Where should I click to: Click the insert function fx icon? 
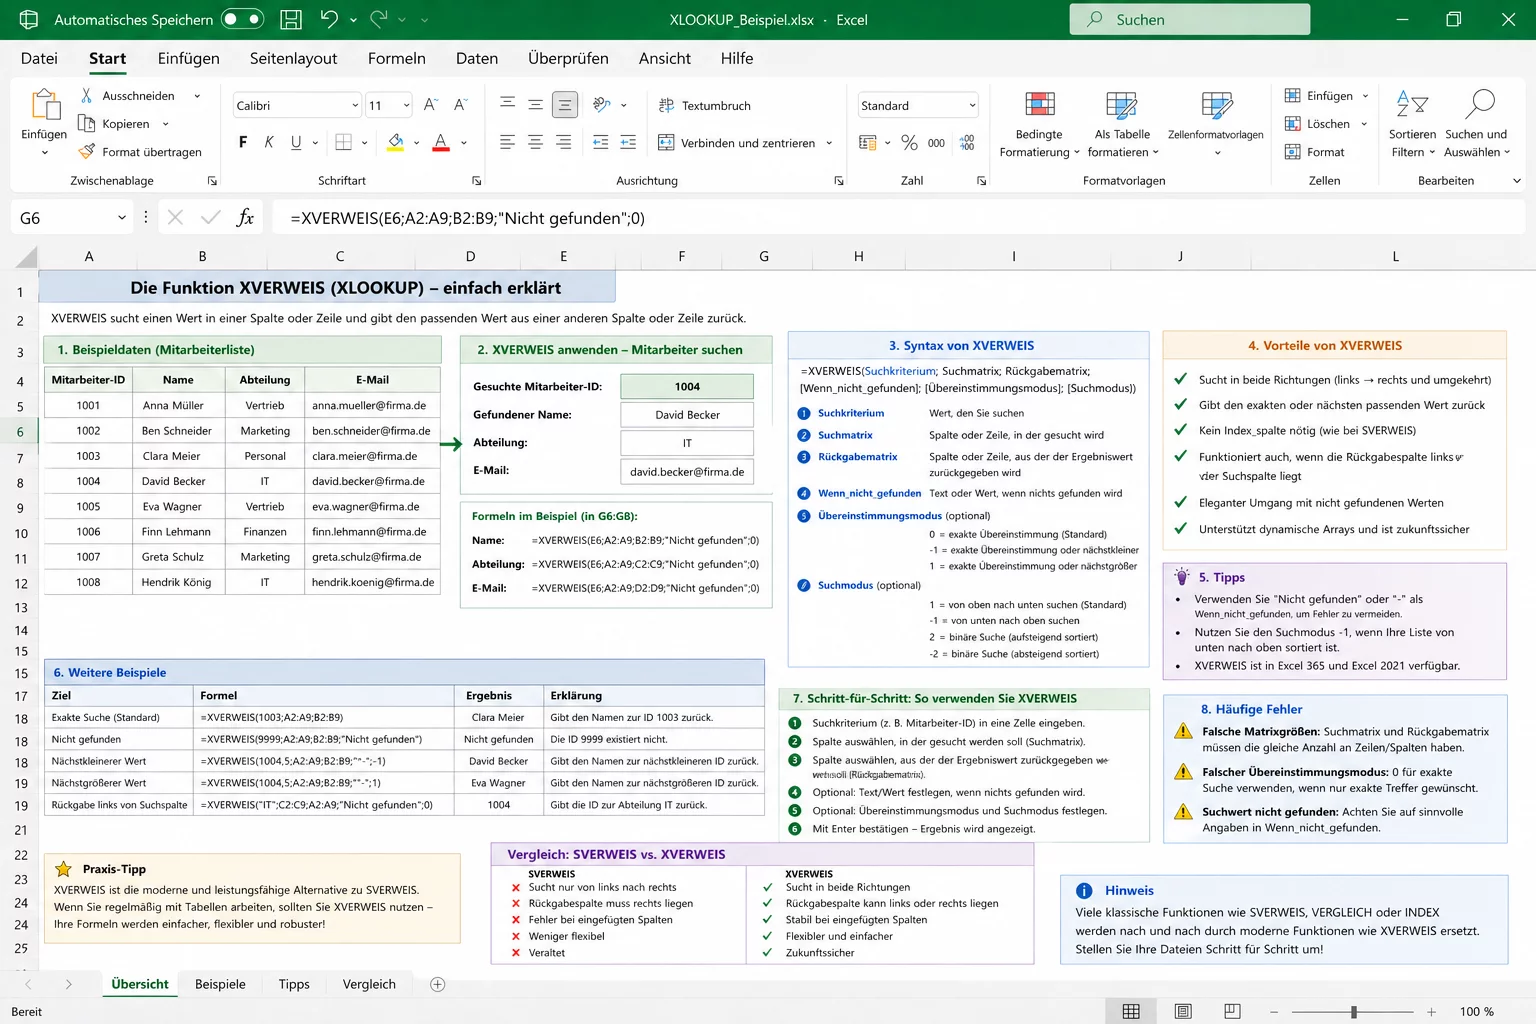(x=245, y=218)
